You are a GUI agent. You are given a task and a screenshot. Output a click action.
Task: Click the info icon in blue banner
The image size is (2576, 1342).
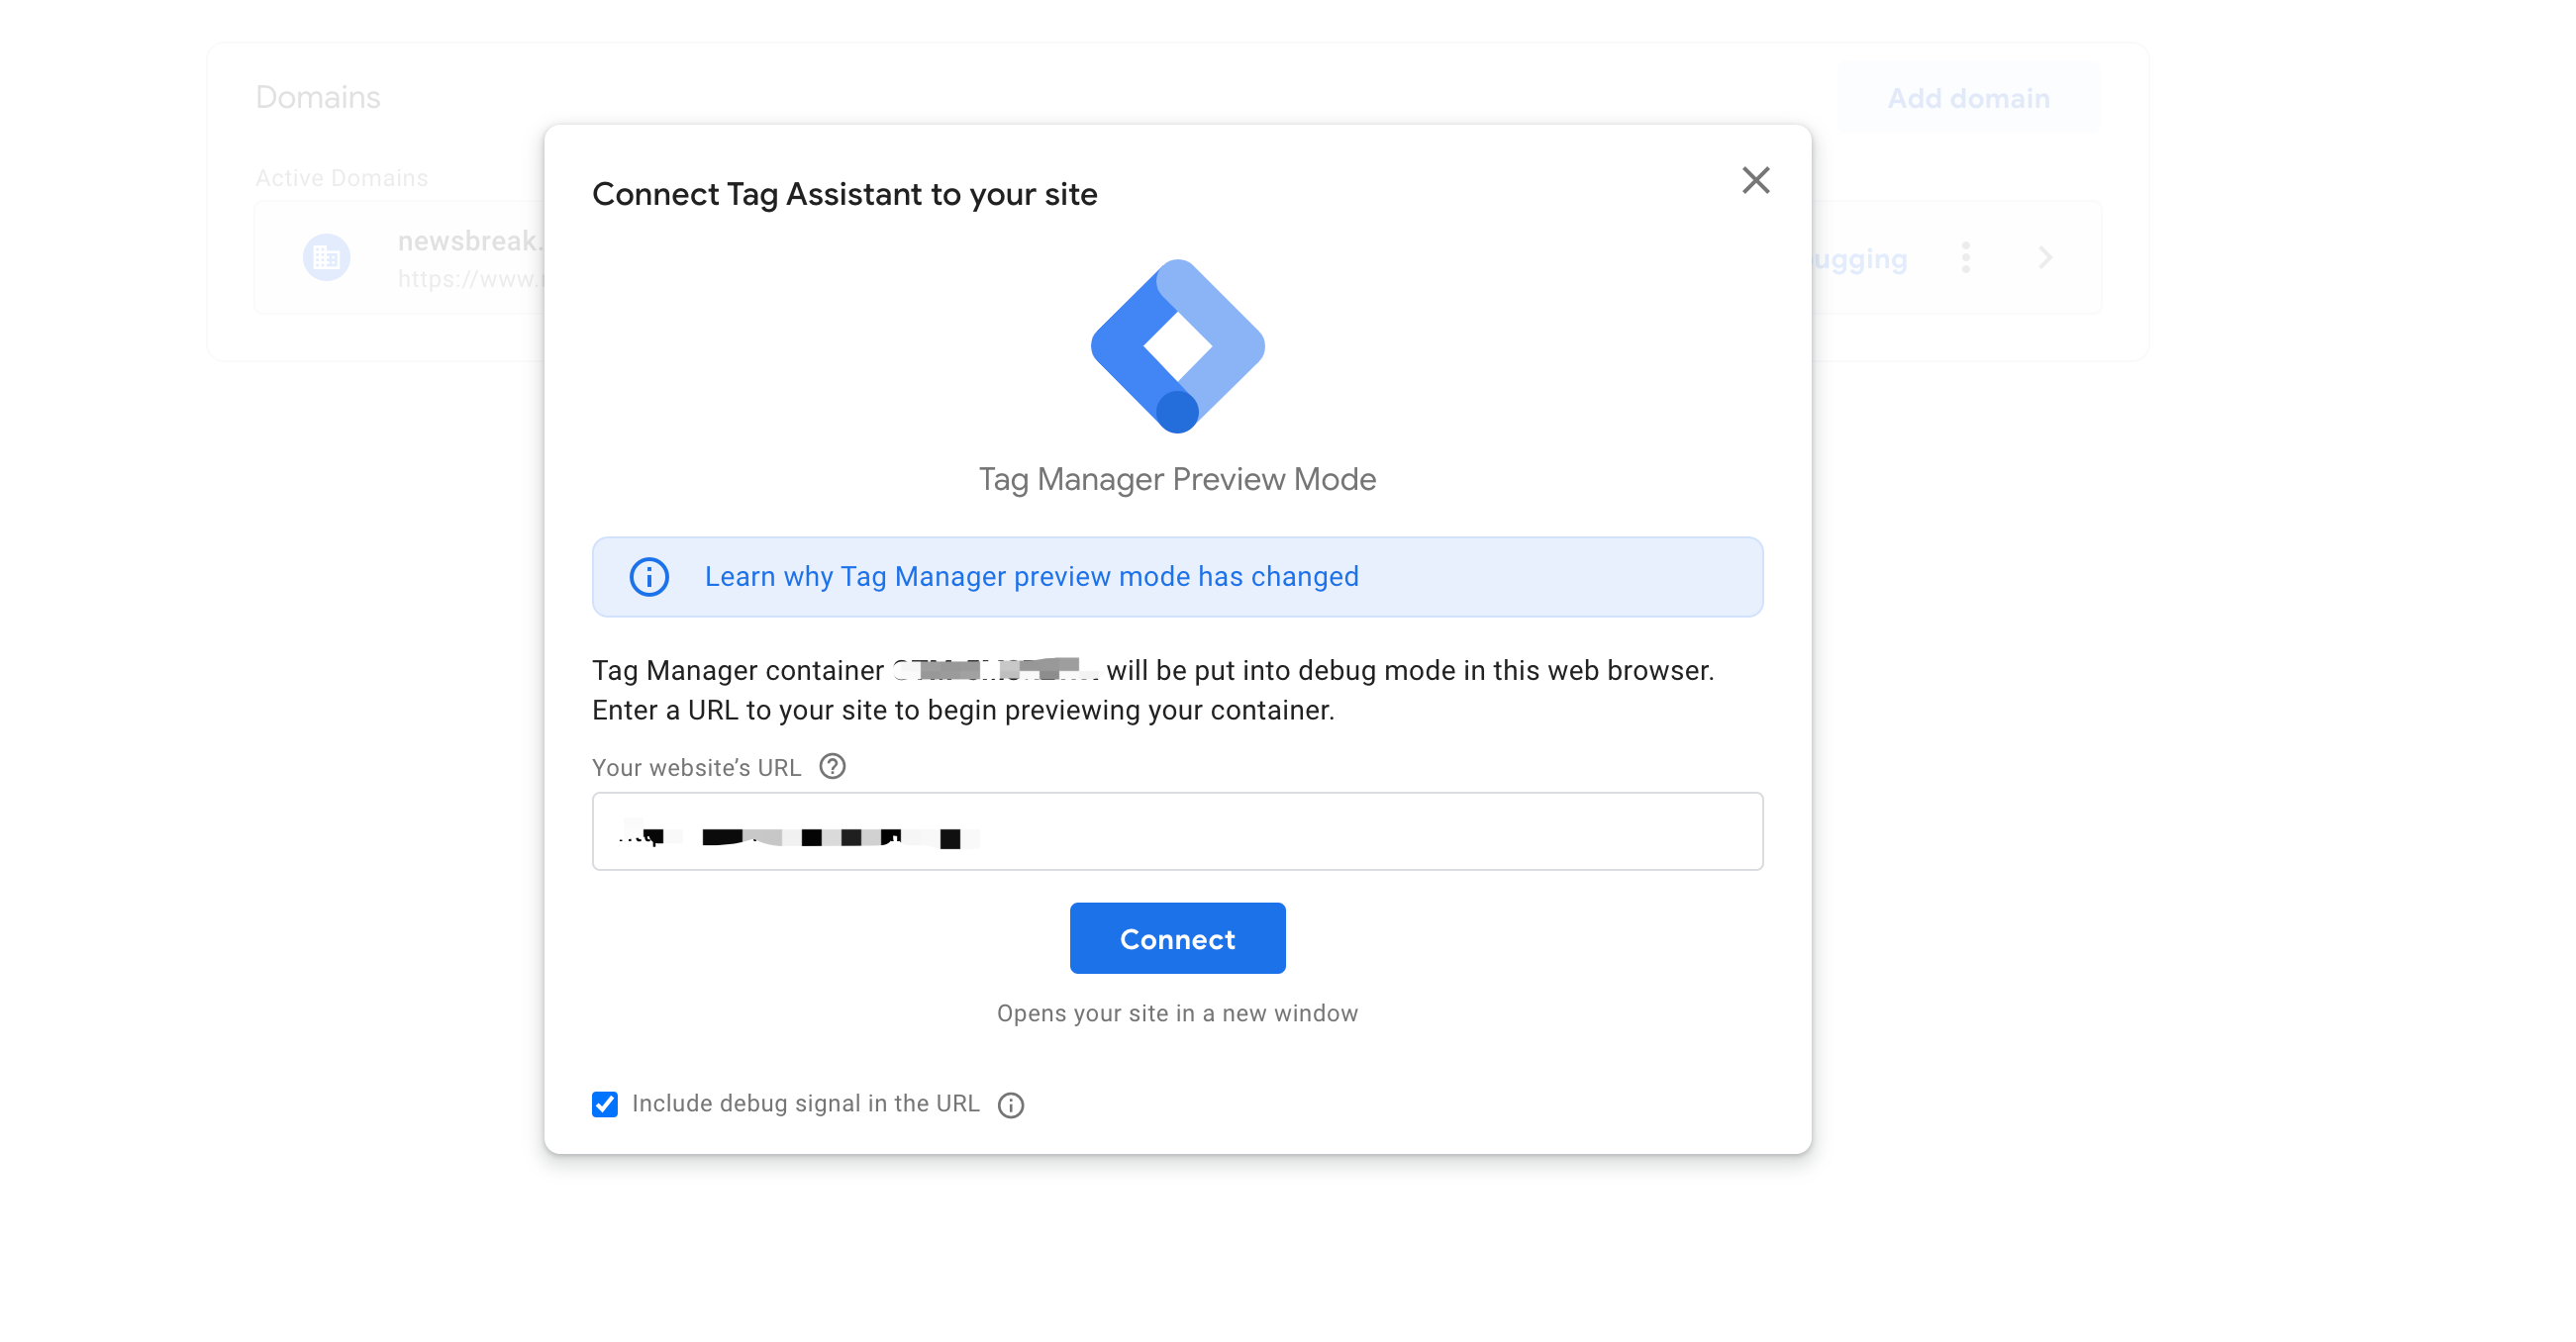(649, 577)
